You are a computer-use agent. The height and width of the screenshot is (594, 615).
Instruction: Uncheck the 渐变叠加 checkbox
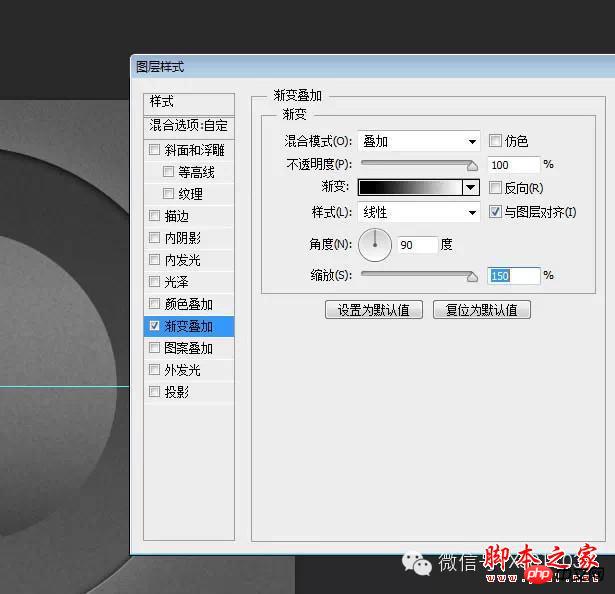(155, 326)
